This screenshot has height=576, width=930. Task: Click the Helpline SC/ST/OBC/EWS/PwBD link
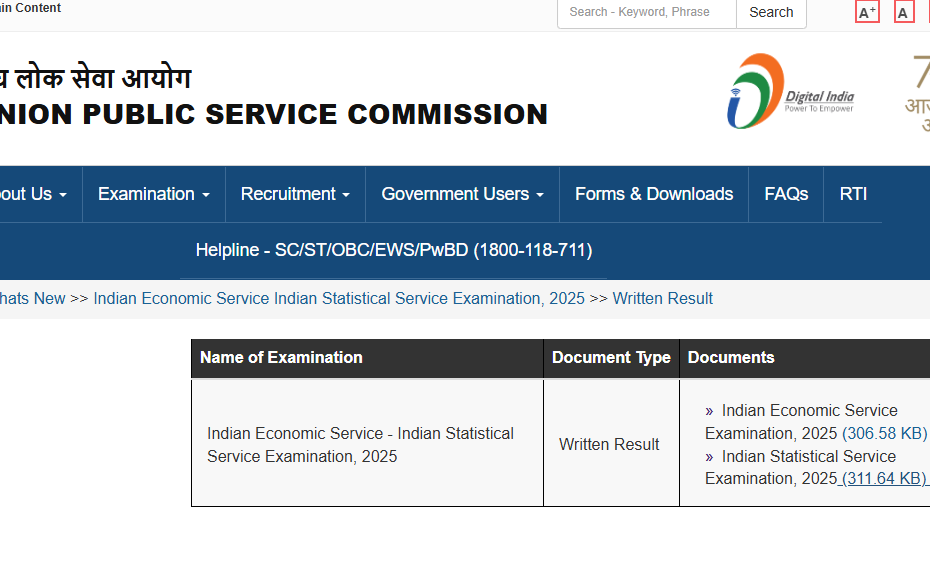(393, 250)
